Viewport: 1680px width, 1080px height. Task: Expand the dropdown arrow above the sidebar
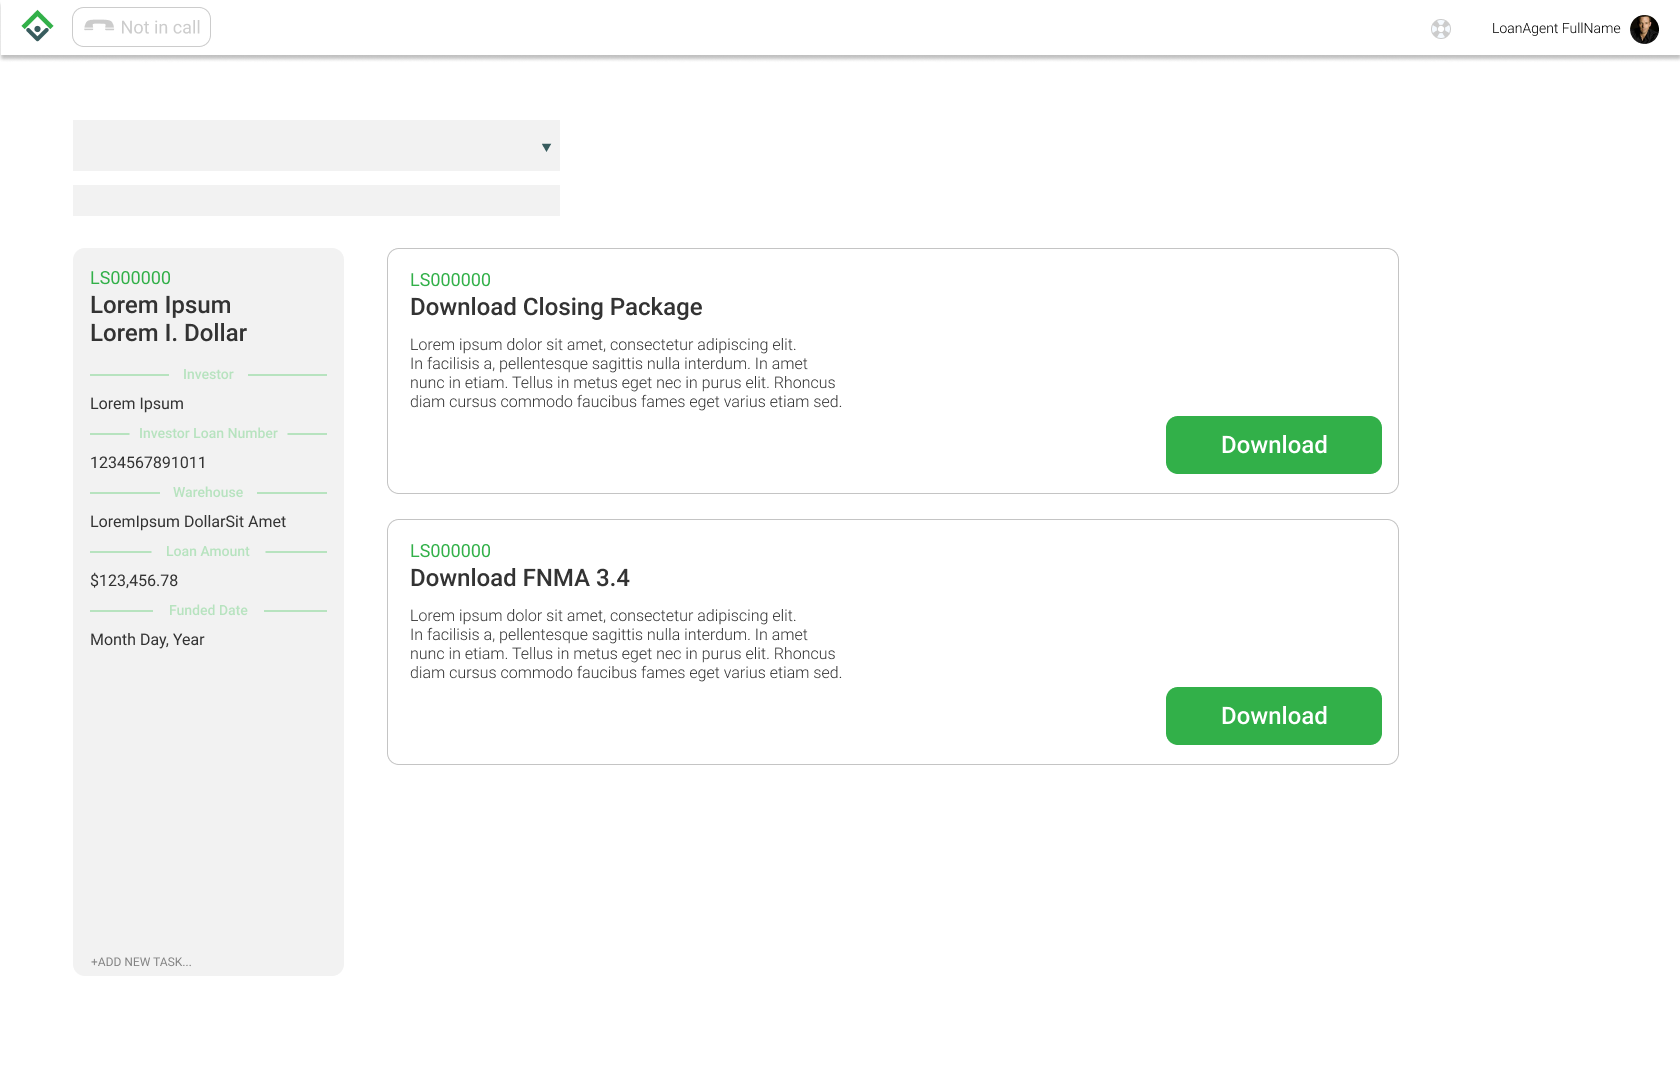(546, 147)
